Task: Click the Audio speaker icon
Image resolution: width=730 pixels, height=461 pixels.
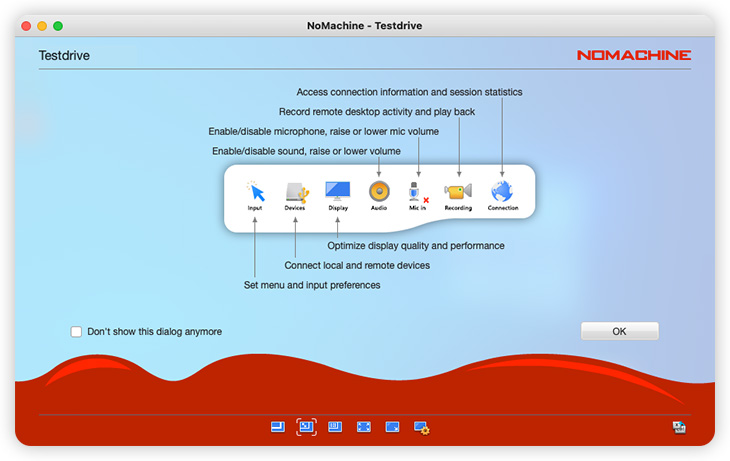Action: click(x=379, y=193)
